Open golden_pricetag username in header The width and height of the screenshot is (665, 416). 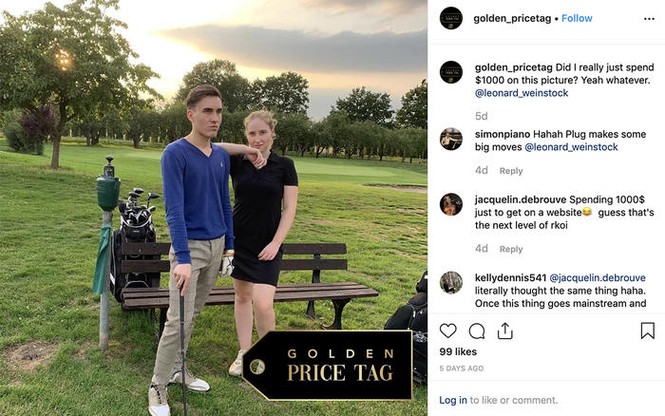click(512, 19)
